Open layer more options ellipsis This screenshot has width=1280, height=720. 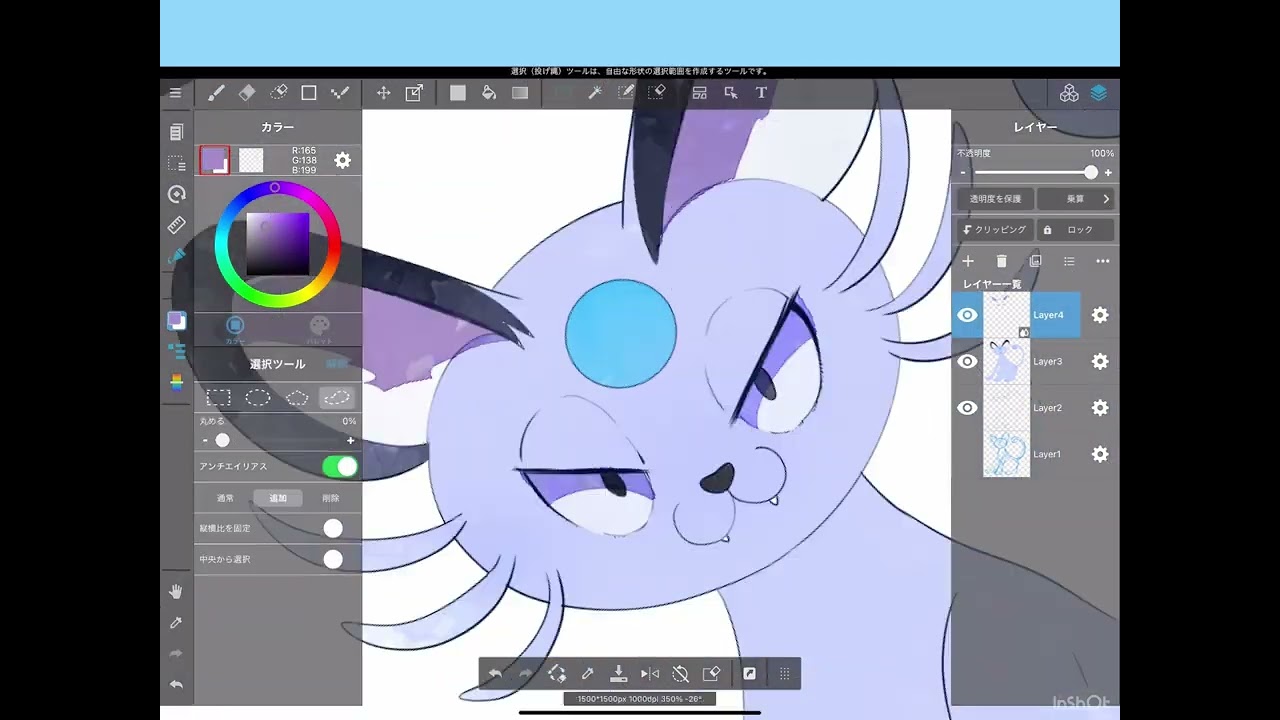(x=1103, y=261)
